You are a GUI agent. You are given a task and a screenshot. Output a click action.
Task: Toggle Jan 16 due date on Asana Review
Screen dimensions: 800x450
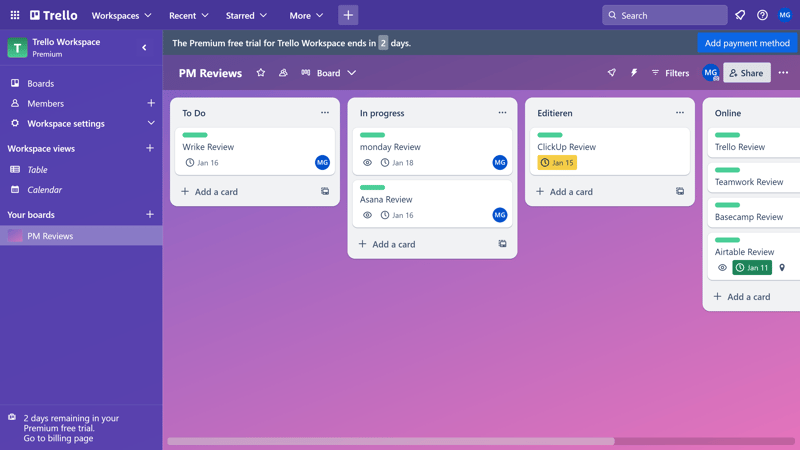pos(397,215)
